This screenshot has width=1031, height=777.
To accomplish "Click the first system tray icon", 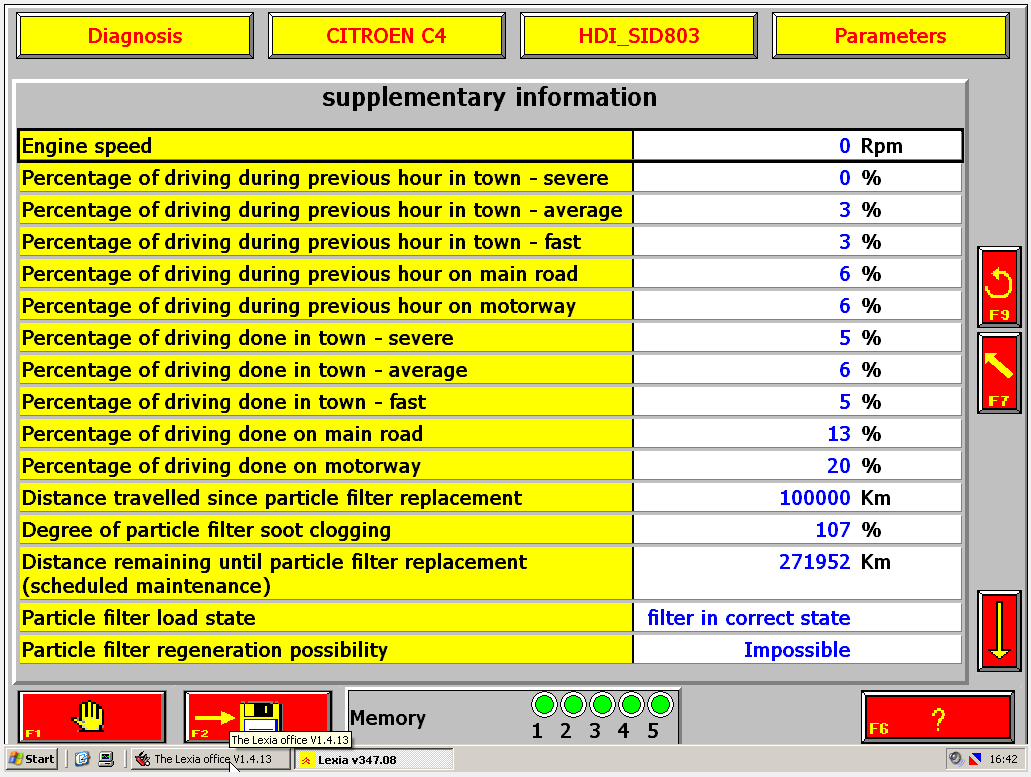I will [955, 759].
